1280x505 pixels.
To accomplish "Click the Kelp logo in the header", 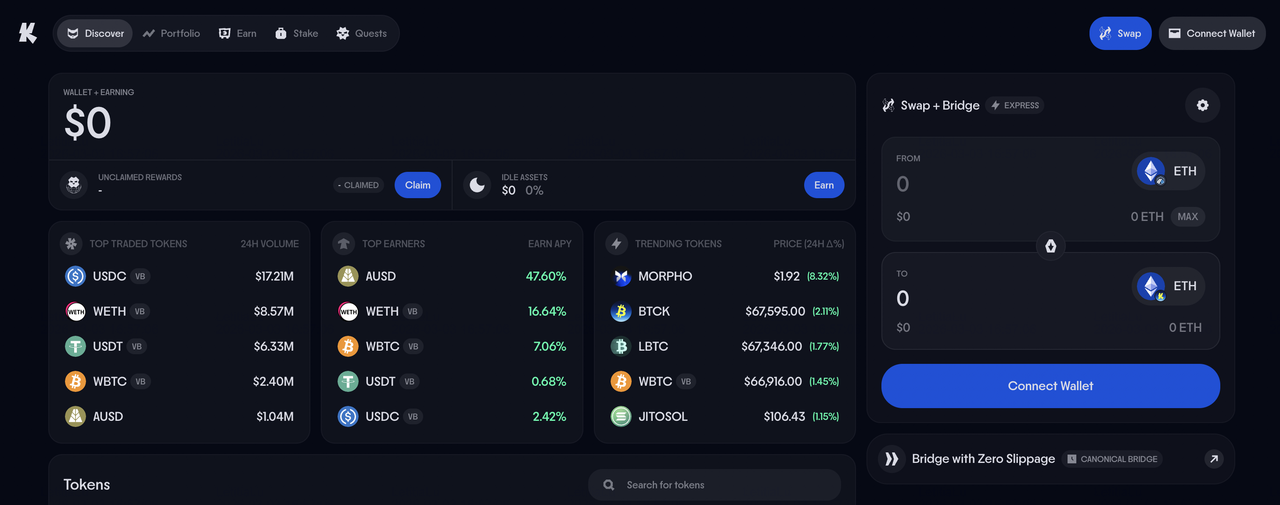I will point(28,33).
